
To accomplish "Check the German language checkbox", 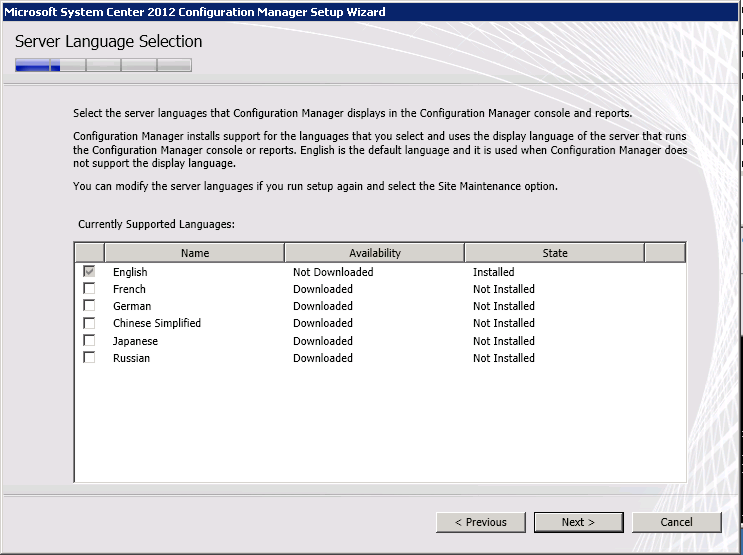I will (89, 305).
